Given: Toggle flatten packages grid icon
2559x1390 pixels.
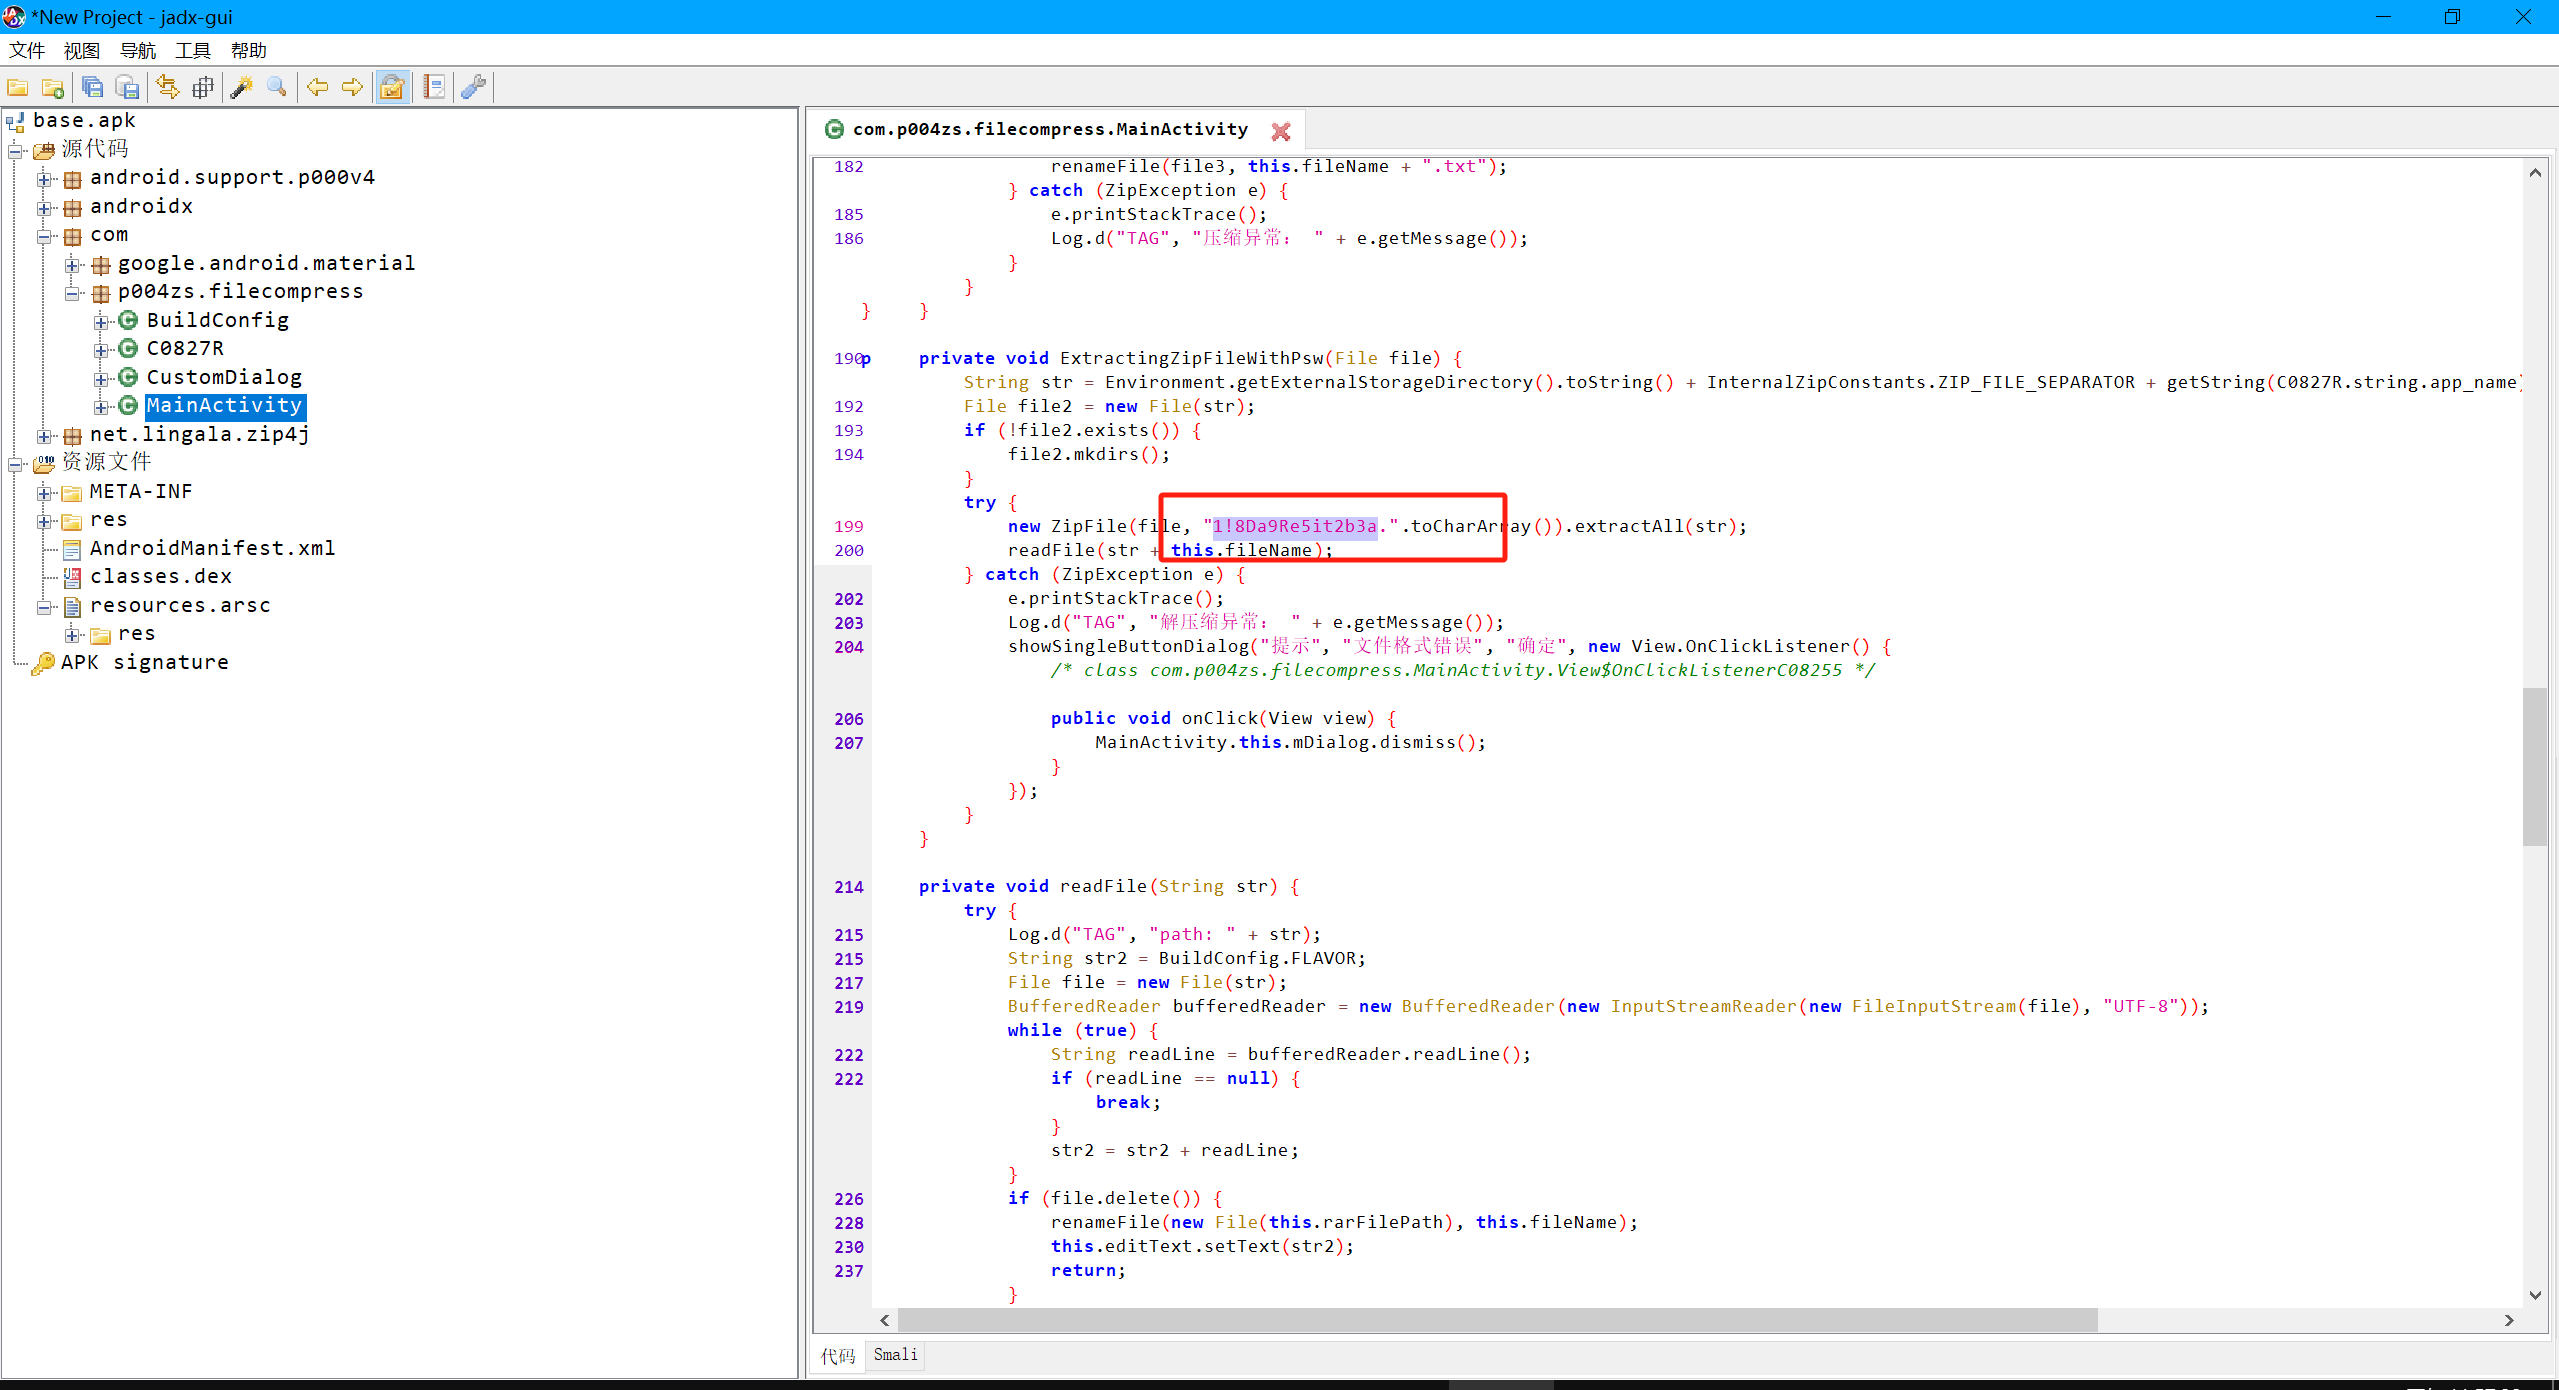Looking at the screenshot, I should pos(203,88).
